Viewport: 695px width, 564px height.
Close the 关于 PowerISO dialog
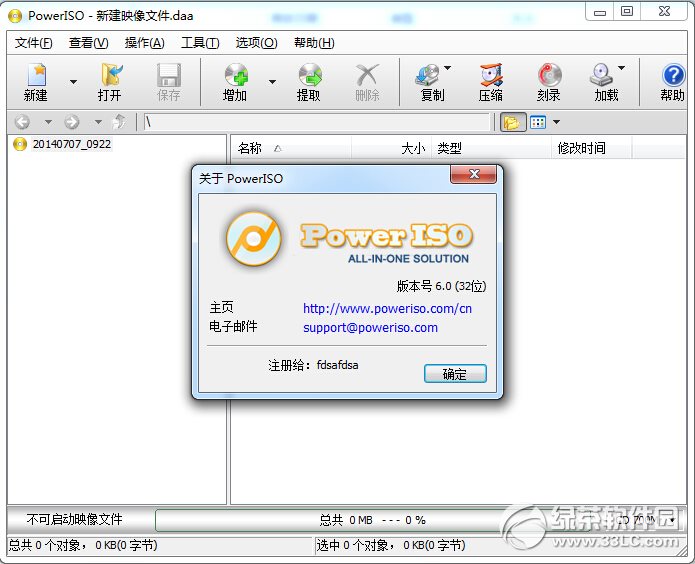tap(473, 174)
